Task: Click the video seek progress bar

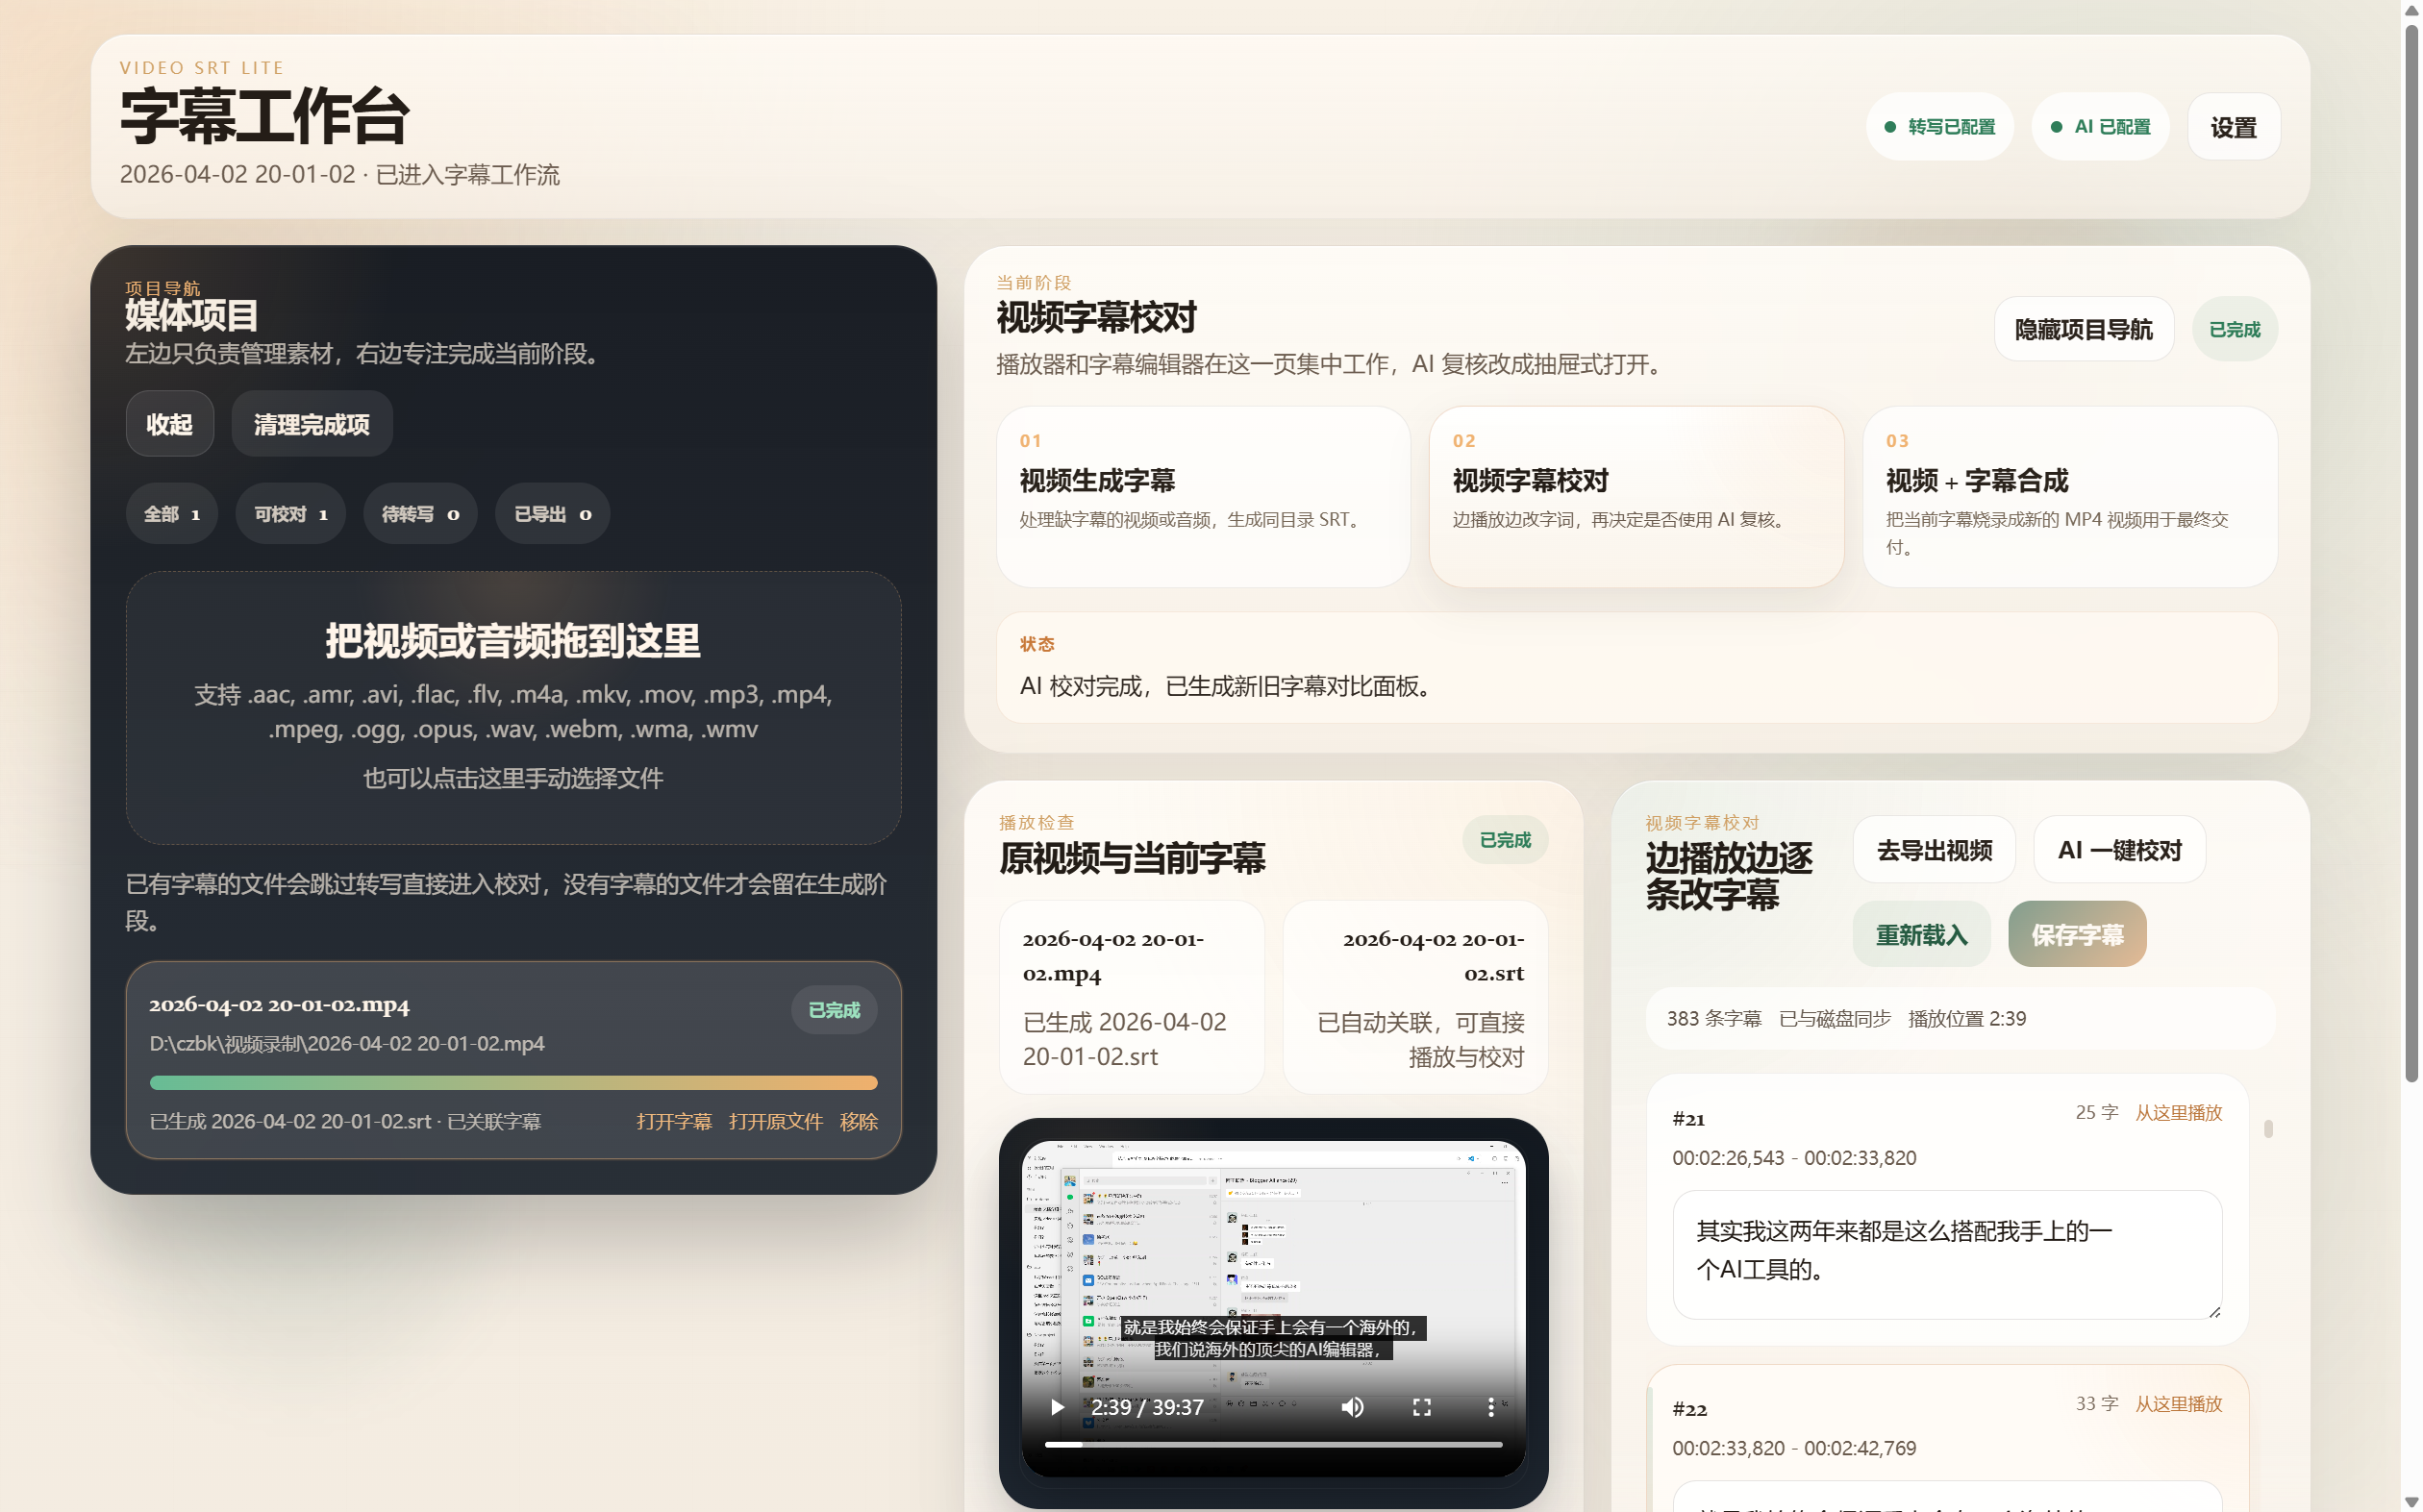Action: point(1272,1444)
